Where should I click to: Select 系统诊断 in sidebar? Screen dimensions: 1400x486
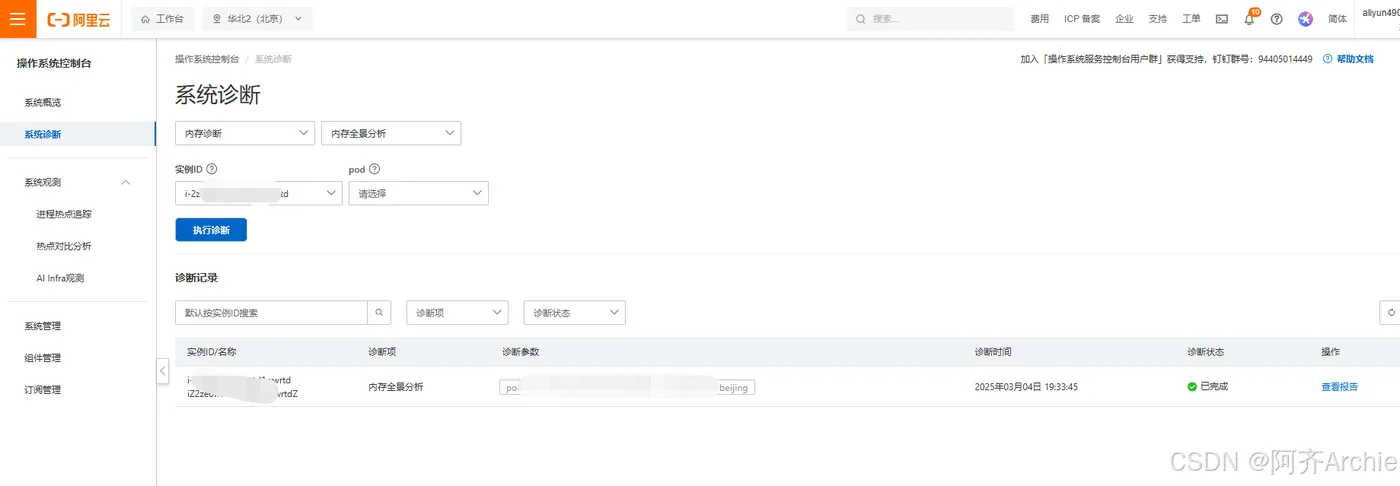coord(43,134)
